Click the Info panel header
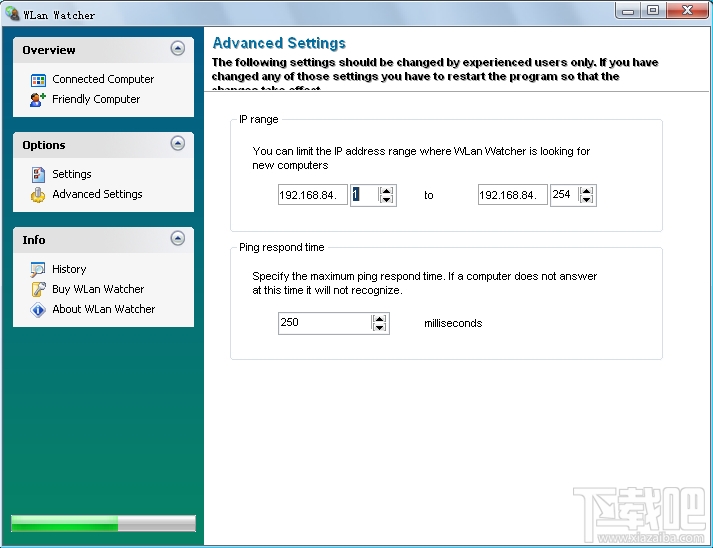 [103, 240]
